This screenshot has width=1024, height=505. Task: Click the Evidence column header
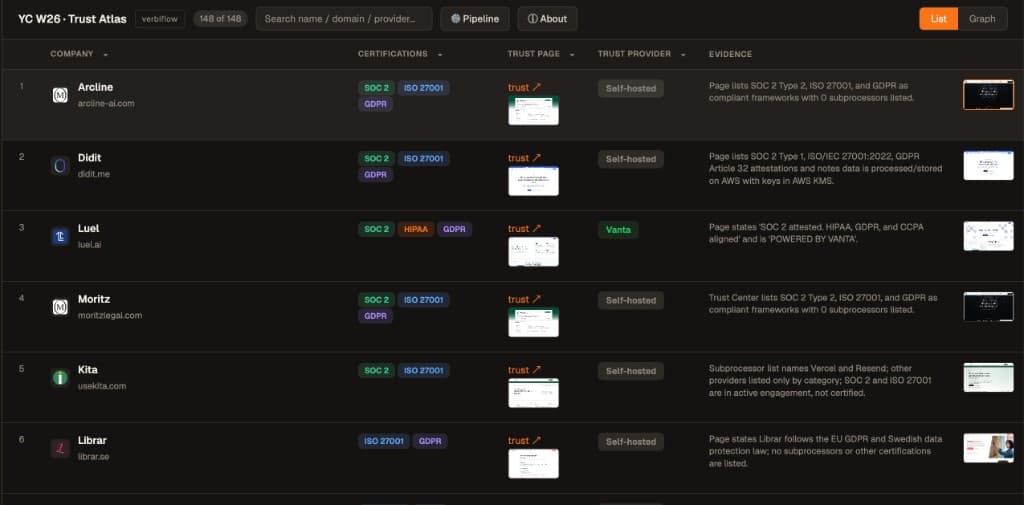point(730,54)
